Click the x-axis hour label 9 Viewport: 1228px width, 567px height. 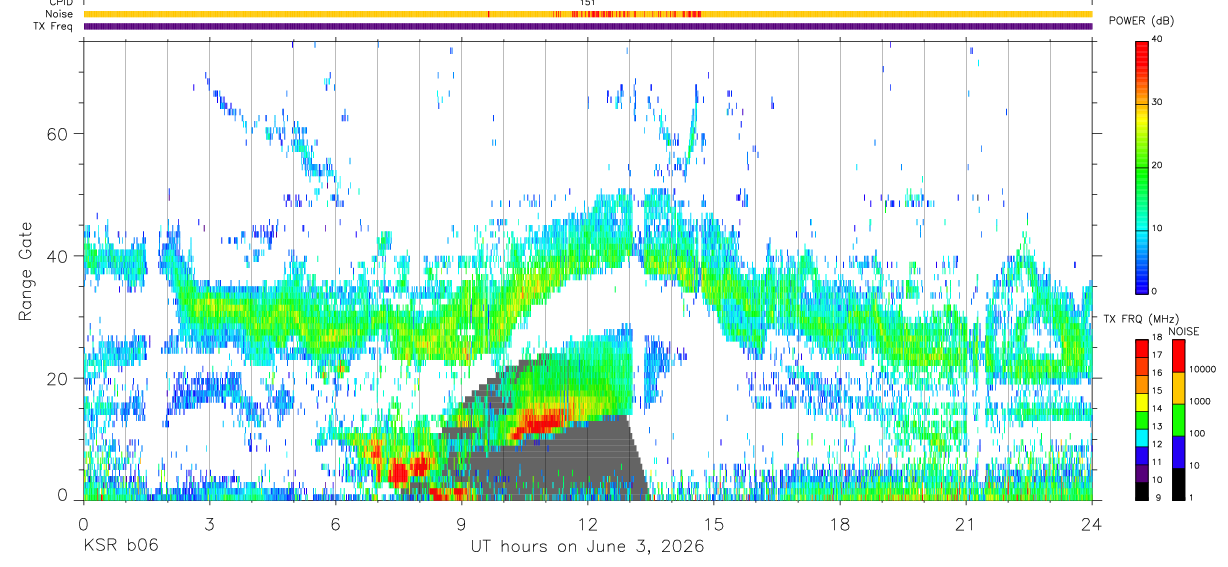coord(461,524)
